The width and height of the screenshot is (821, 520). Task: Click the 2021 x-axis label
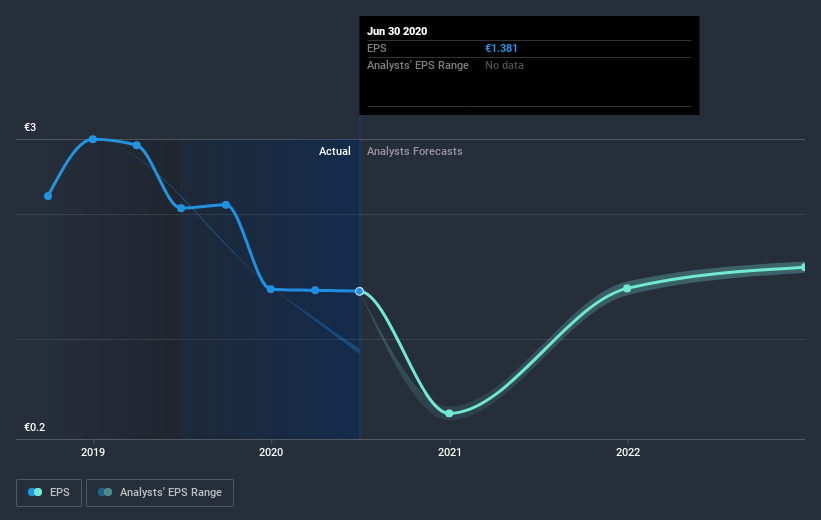(449, 452)
